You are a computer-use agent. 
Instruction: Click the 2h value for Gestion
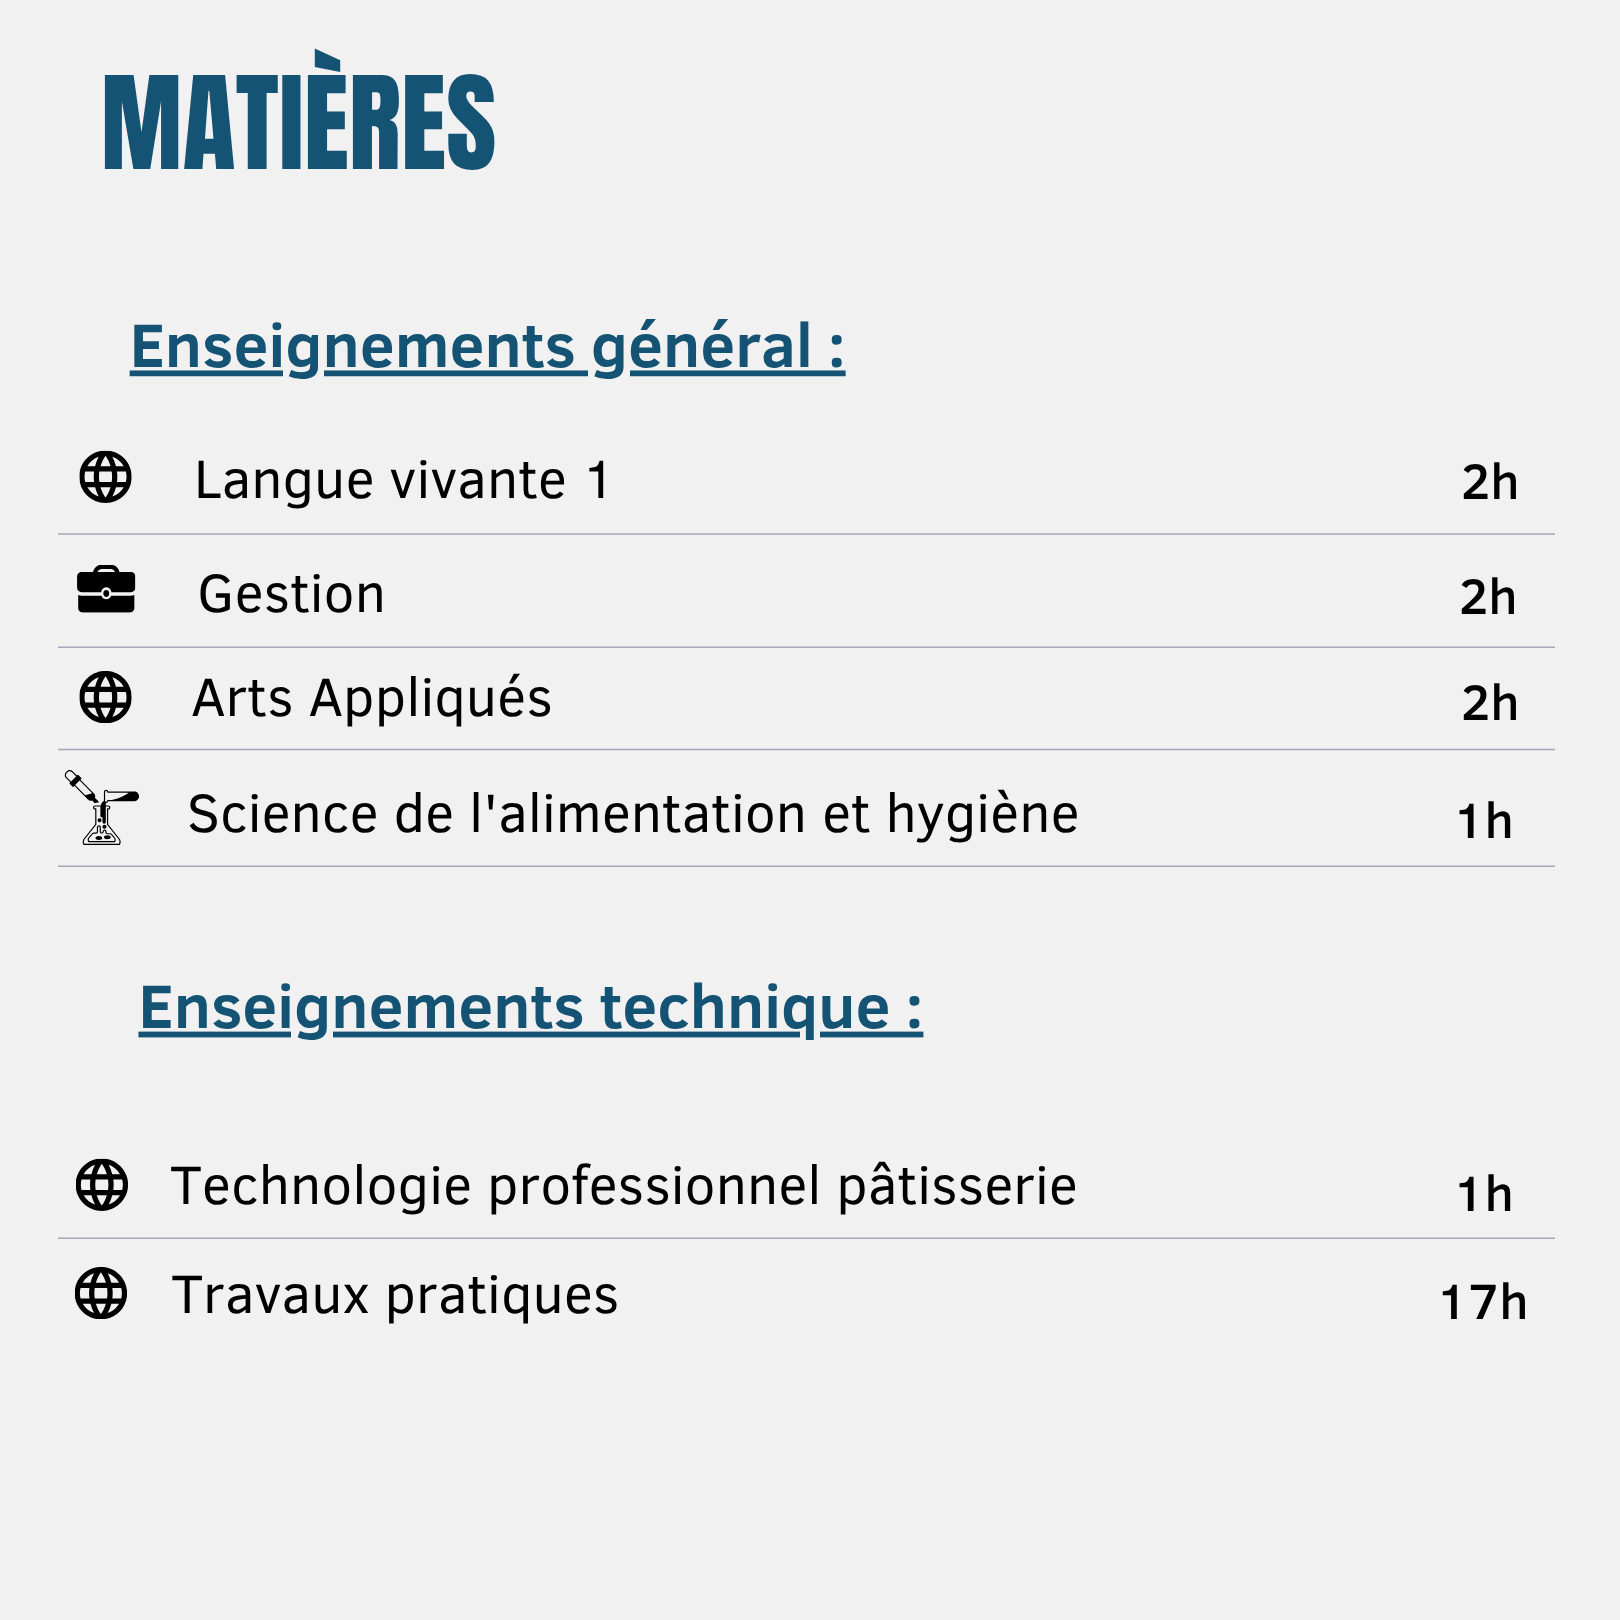coord(1488,598)
